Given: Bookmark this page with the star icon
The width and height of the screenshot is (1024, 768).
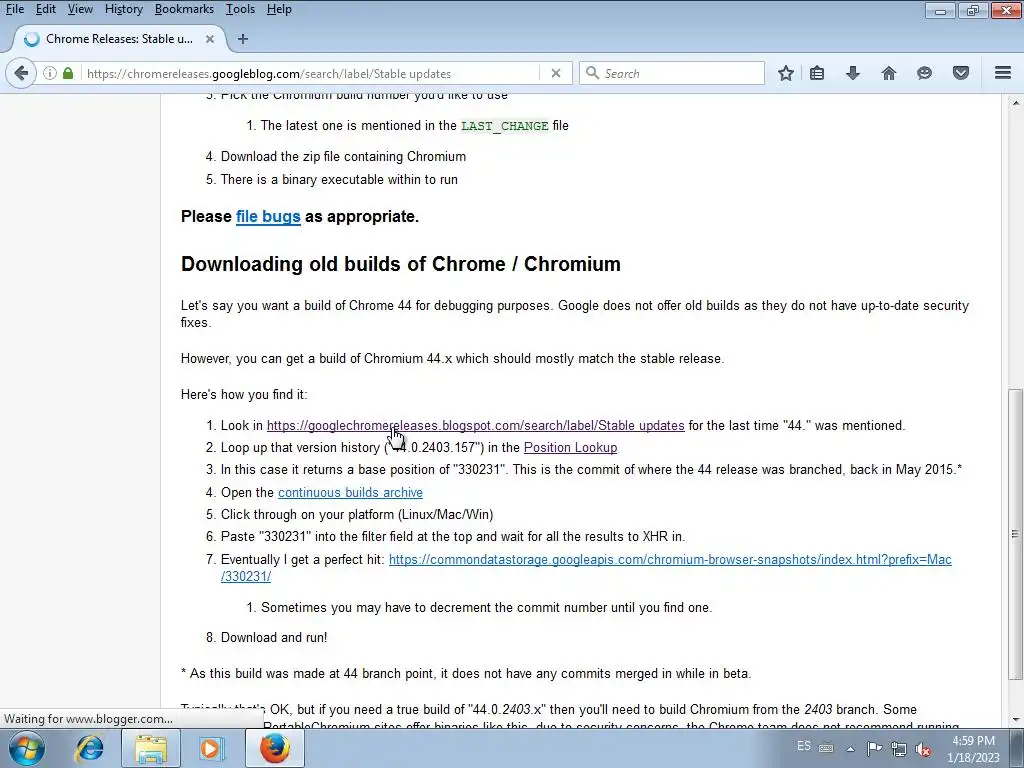Looking at the screenshot, I should click(786, 73).
